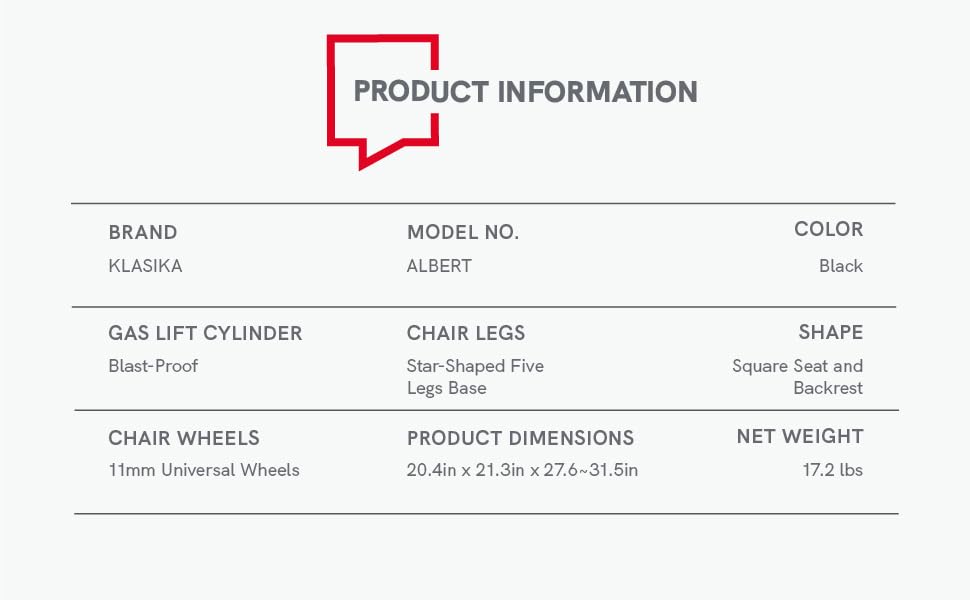Click the CHAIR LEGS label

[466, 333]
